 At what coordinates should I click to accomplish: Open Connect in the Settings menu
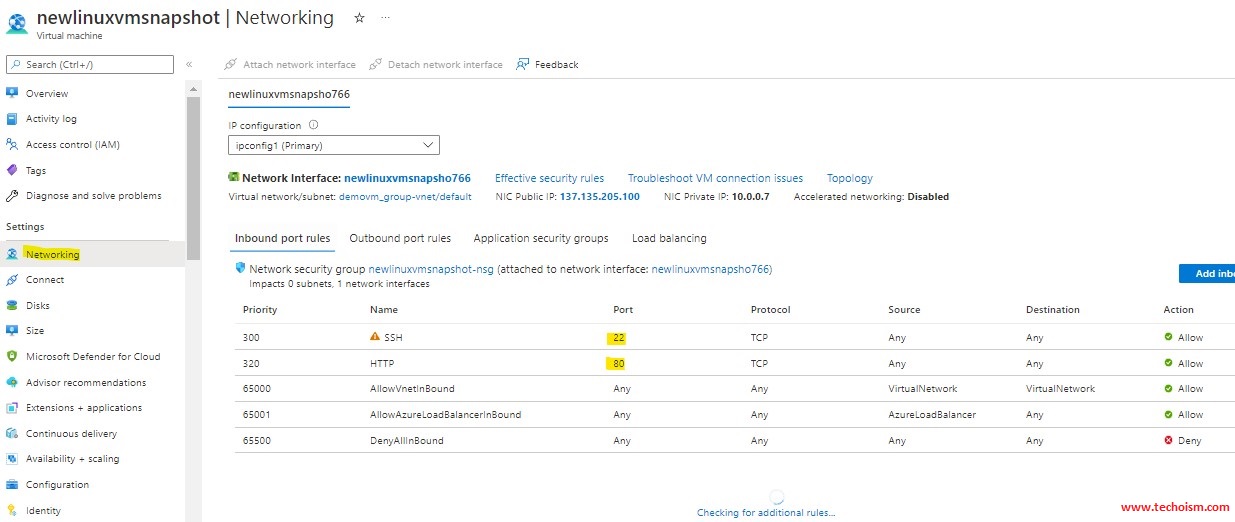click(45, 279)
